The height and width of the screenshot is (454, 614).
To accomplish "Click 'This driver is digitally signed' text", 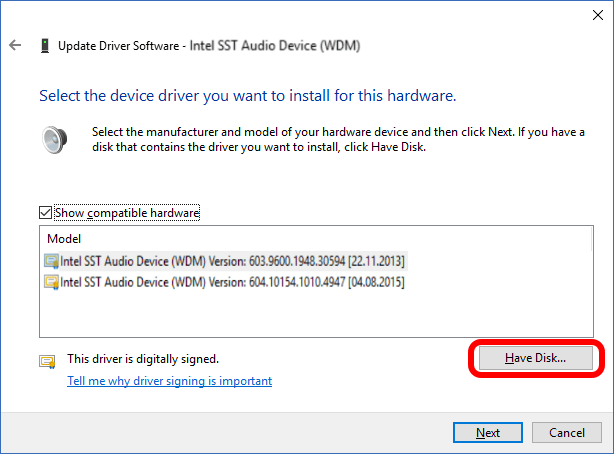I will 142,358.
